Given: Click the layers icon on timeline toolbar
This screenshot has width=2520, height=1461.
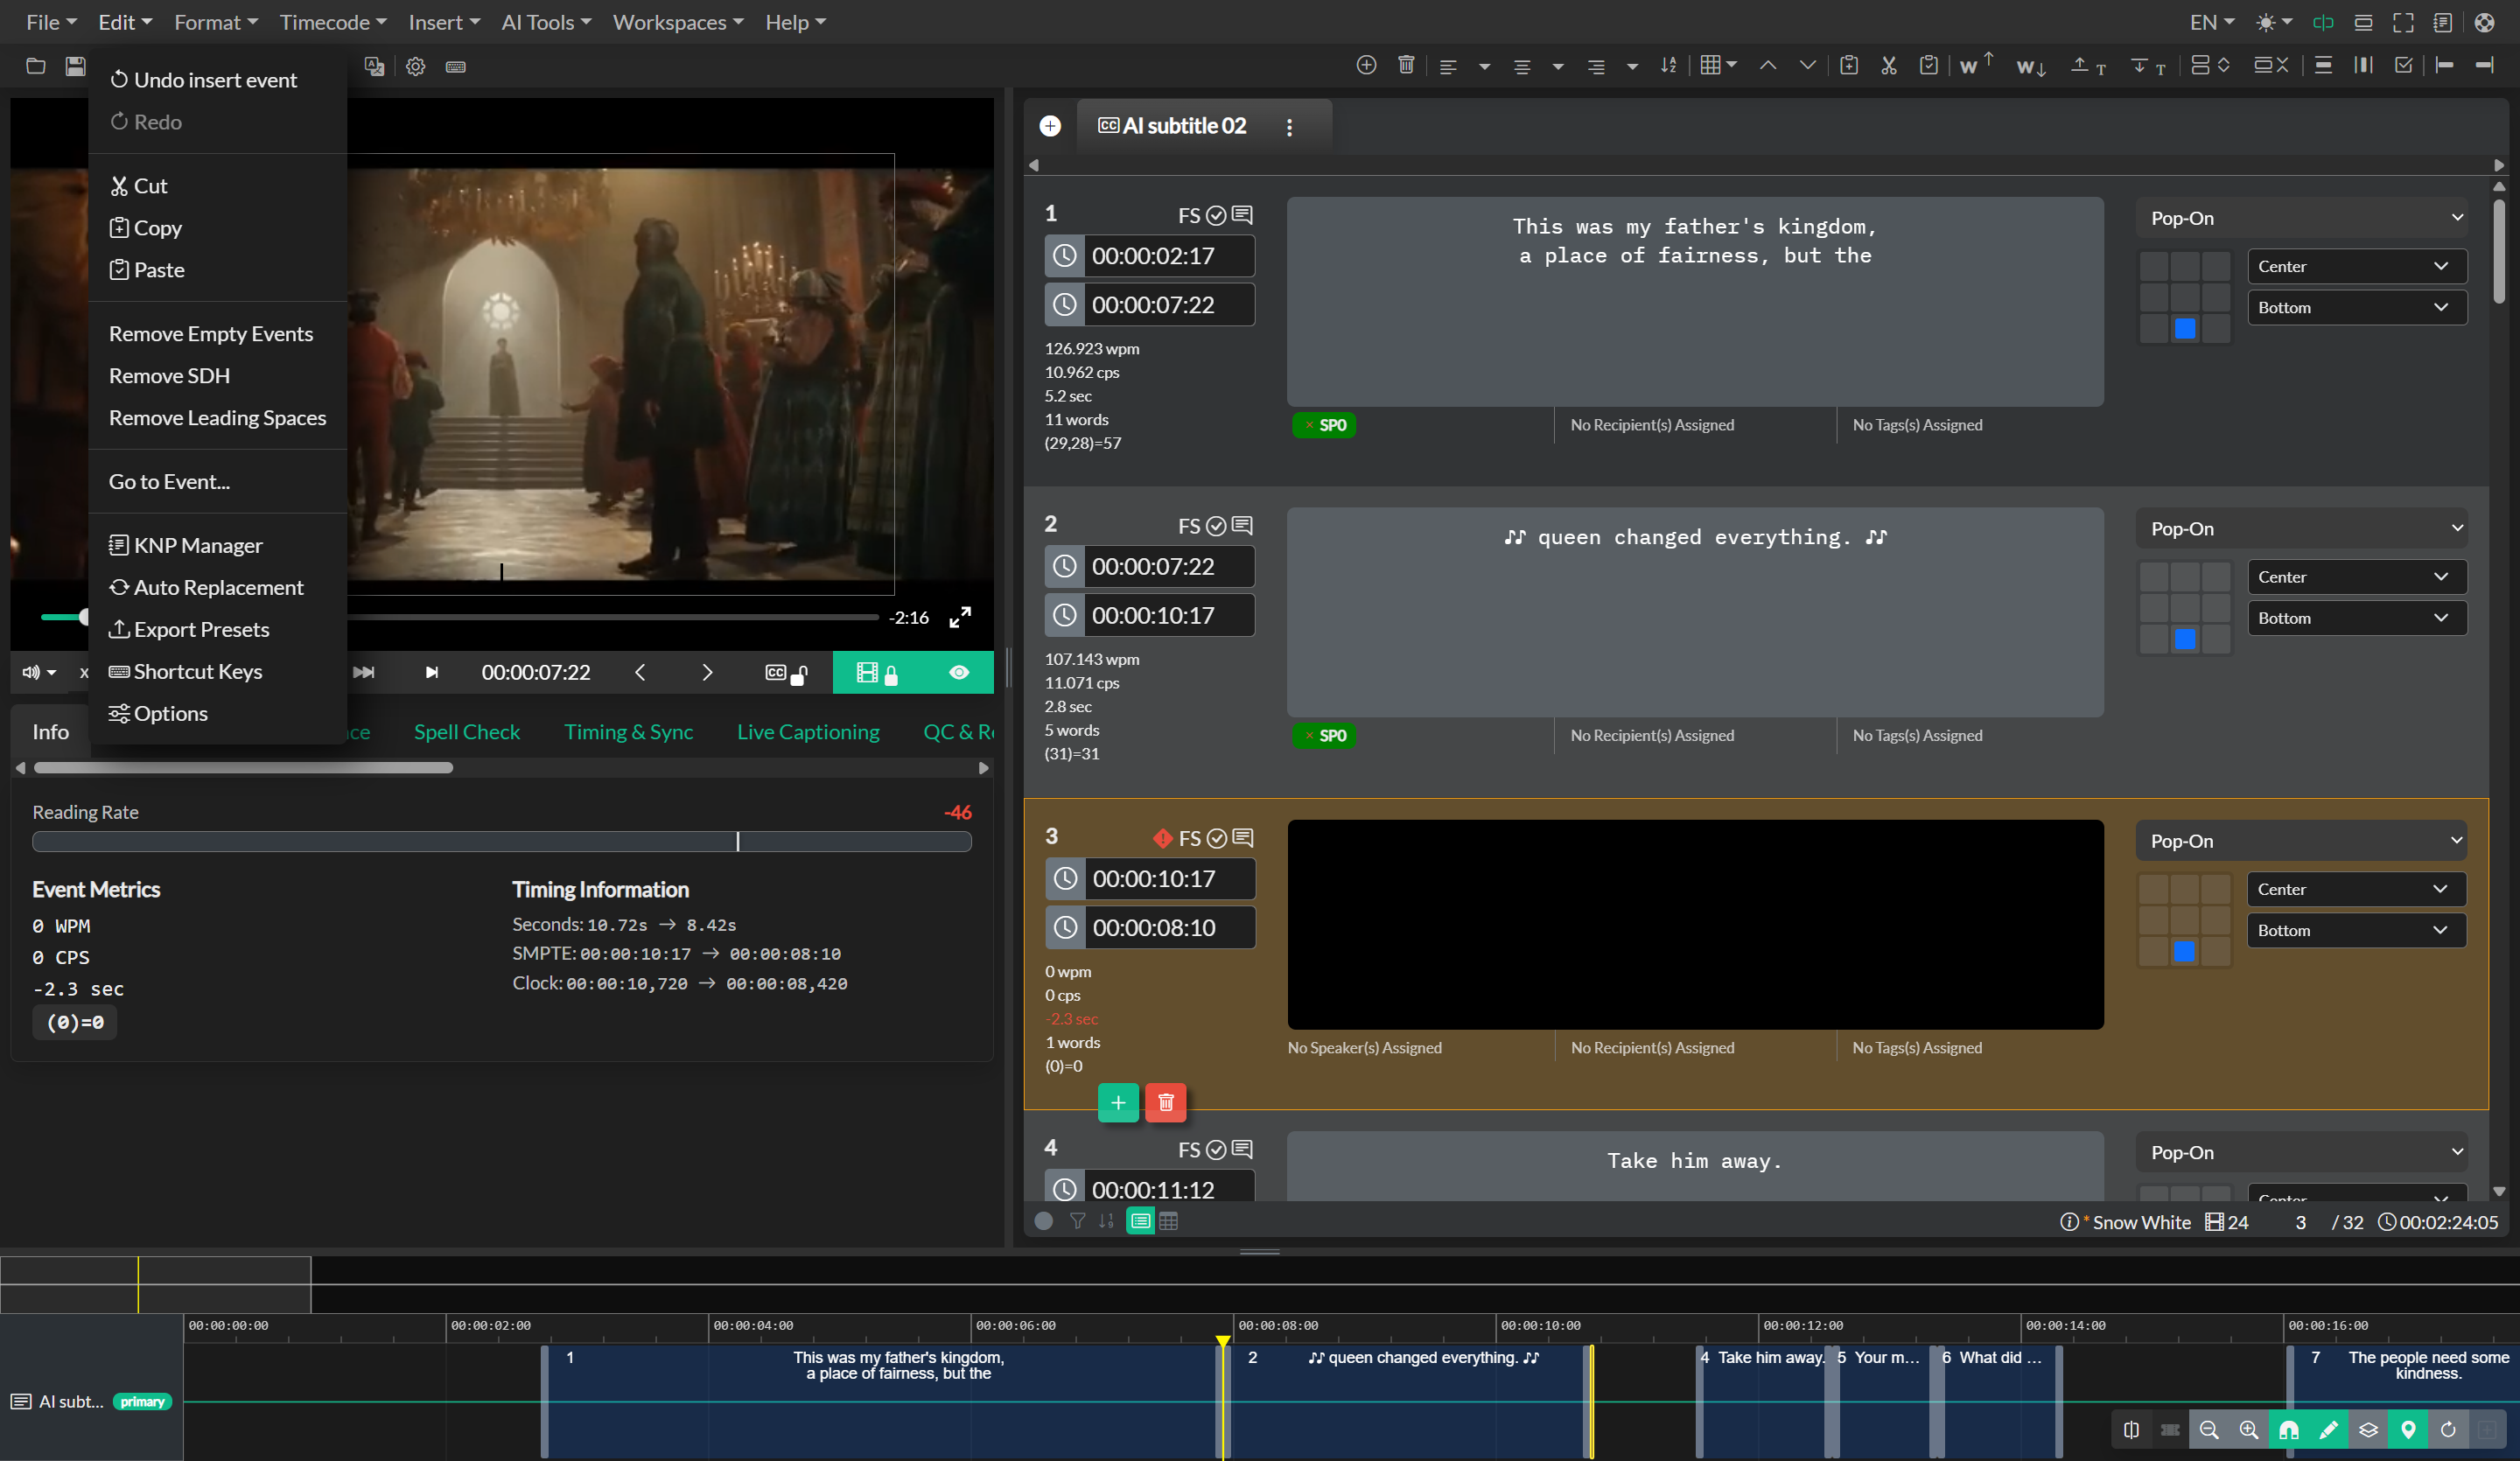Looking at the screenshot, I should click(2368, 1429).
